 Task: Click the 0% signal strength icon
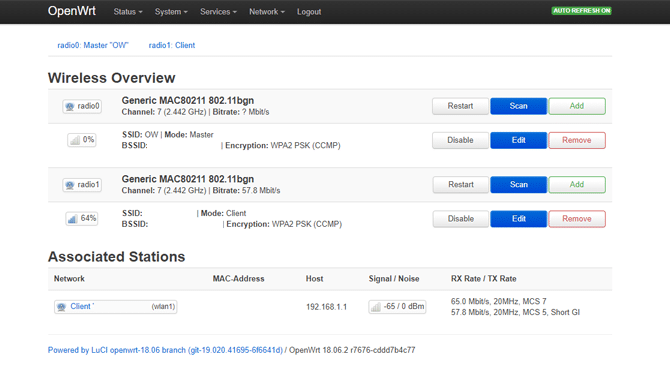tap(75, 140)
